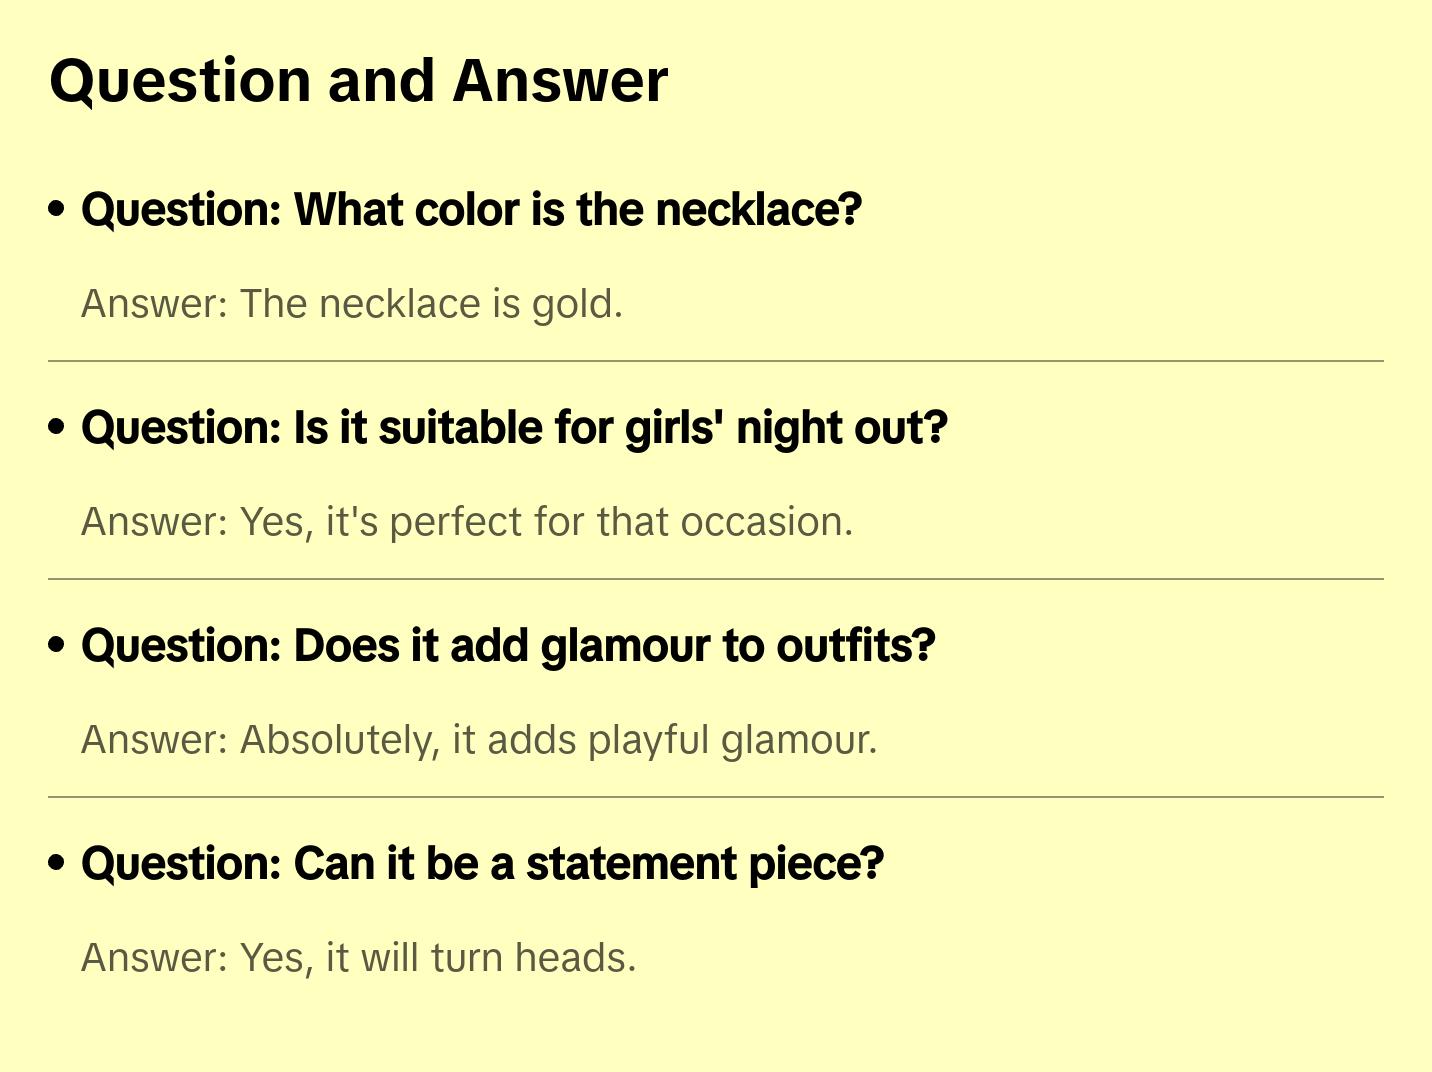Click the bullet beside the glamour question
1432x1072 pixels.
[57, 646]
